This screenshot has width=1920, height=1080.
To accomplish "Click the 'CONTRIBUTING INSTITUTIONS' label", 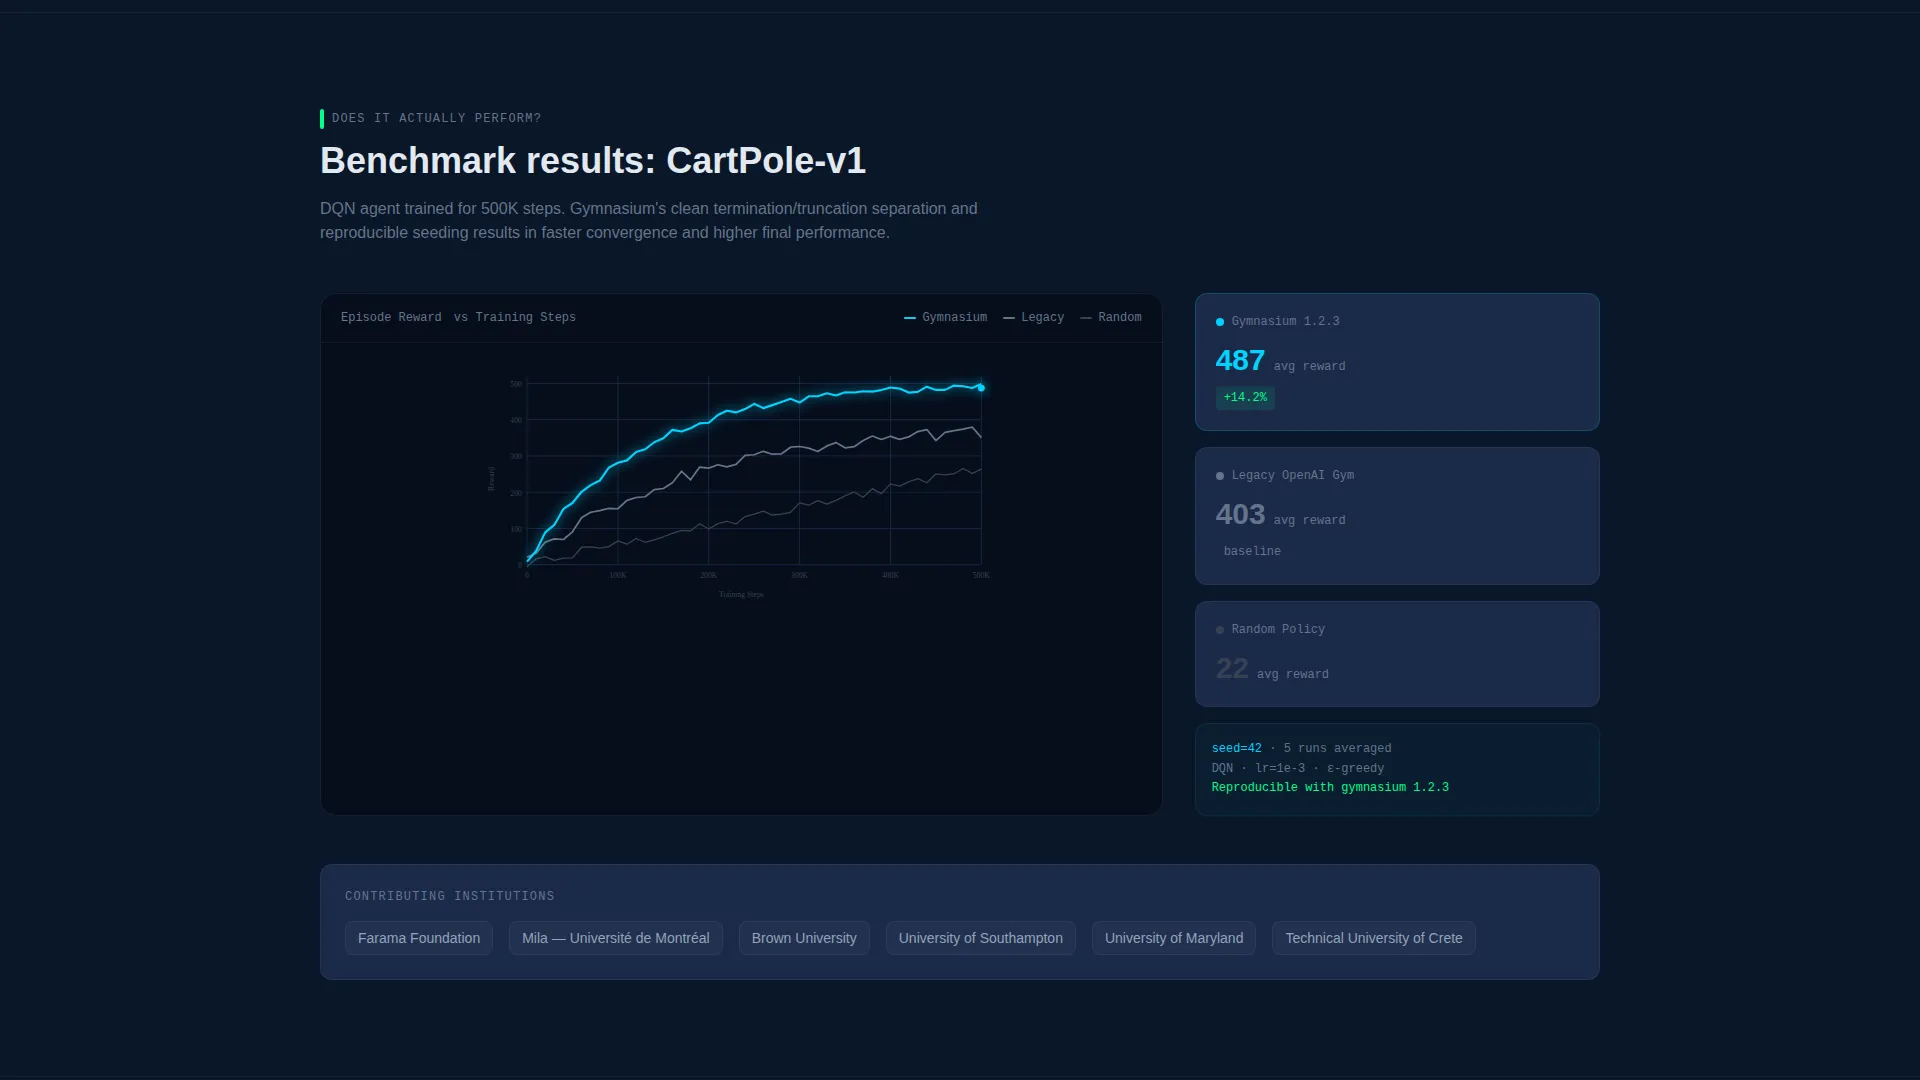I will [x=450, y=896].
